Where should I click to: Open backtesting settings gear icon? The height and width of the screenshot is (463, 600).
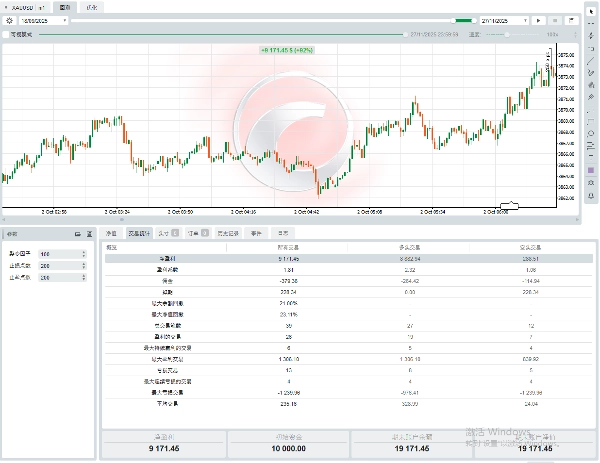(x=9, y=20)
